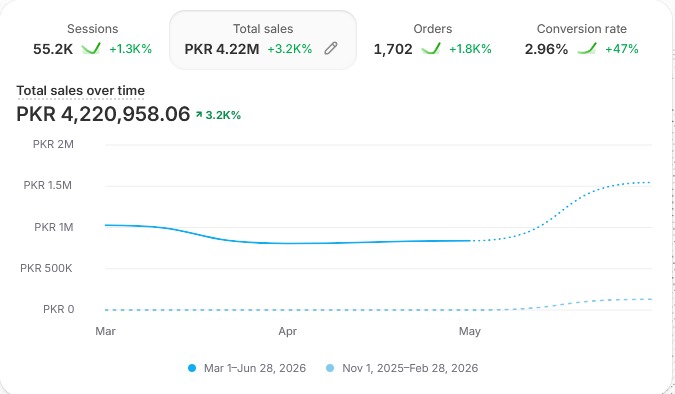This screenshot has width=675, height=394.
Task: Click the Sessions sparkline trend icon
Action: (91, 48)
